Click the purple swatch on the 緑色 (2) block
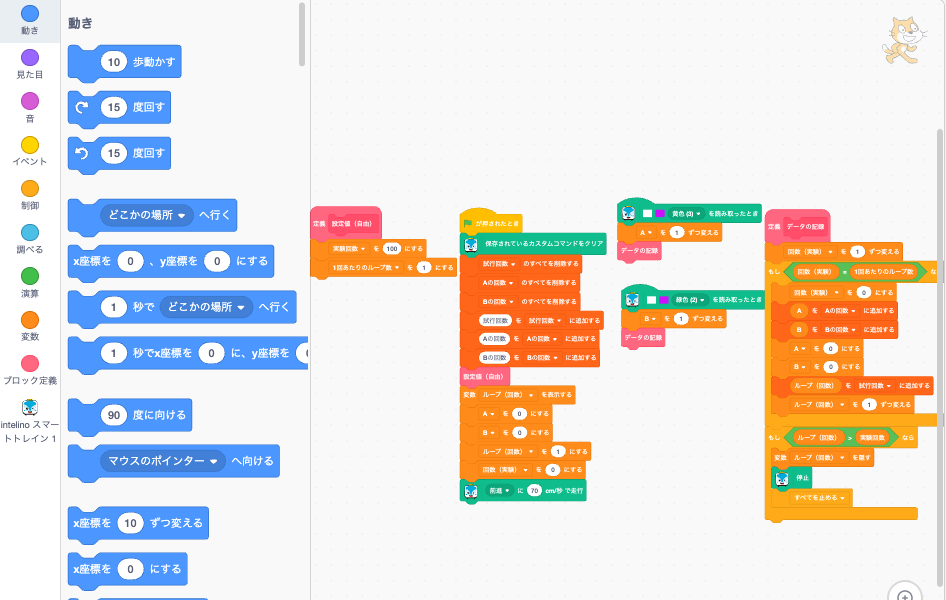The image size is (946, 600). [664, 300]
